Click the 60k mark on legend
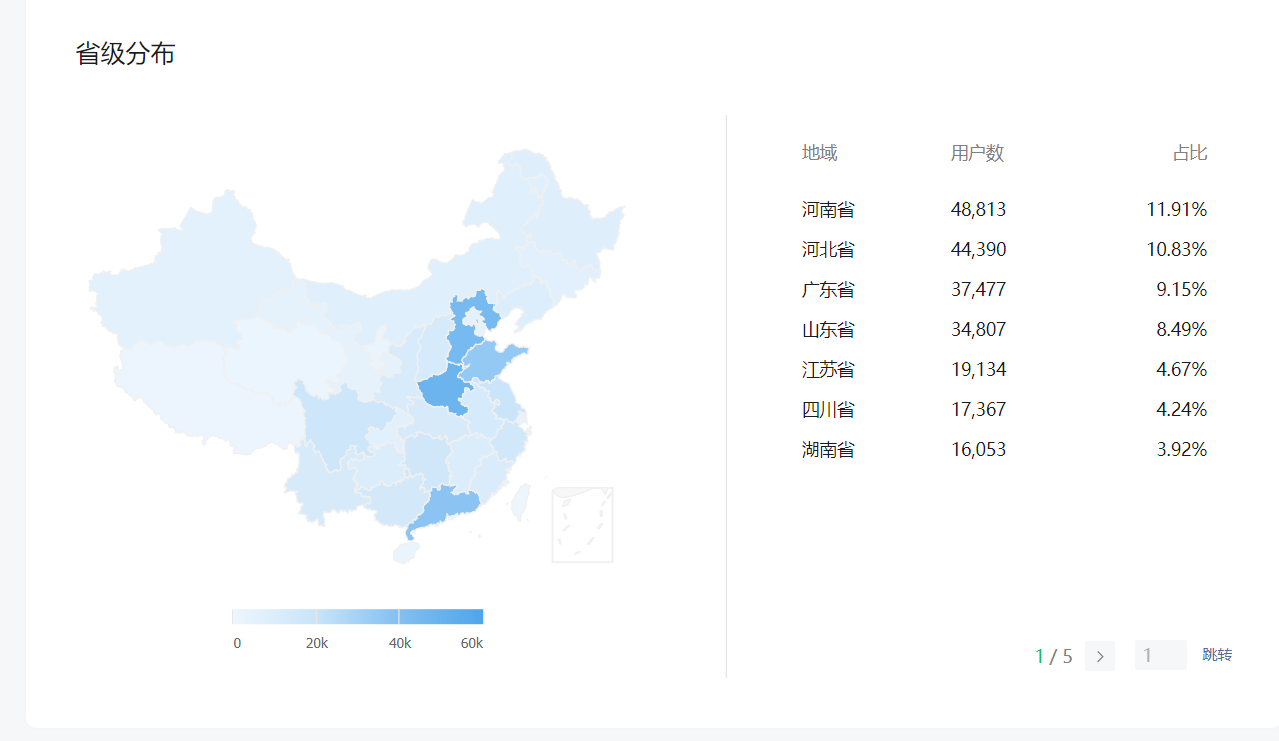This screenshot has height=741, width=1279. (472, 643)
